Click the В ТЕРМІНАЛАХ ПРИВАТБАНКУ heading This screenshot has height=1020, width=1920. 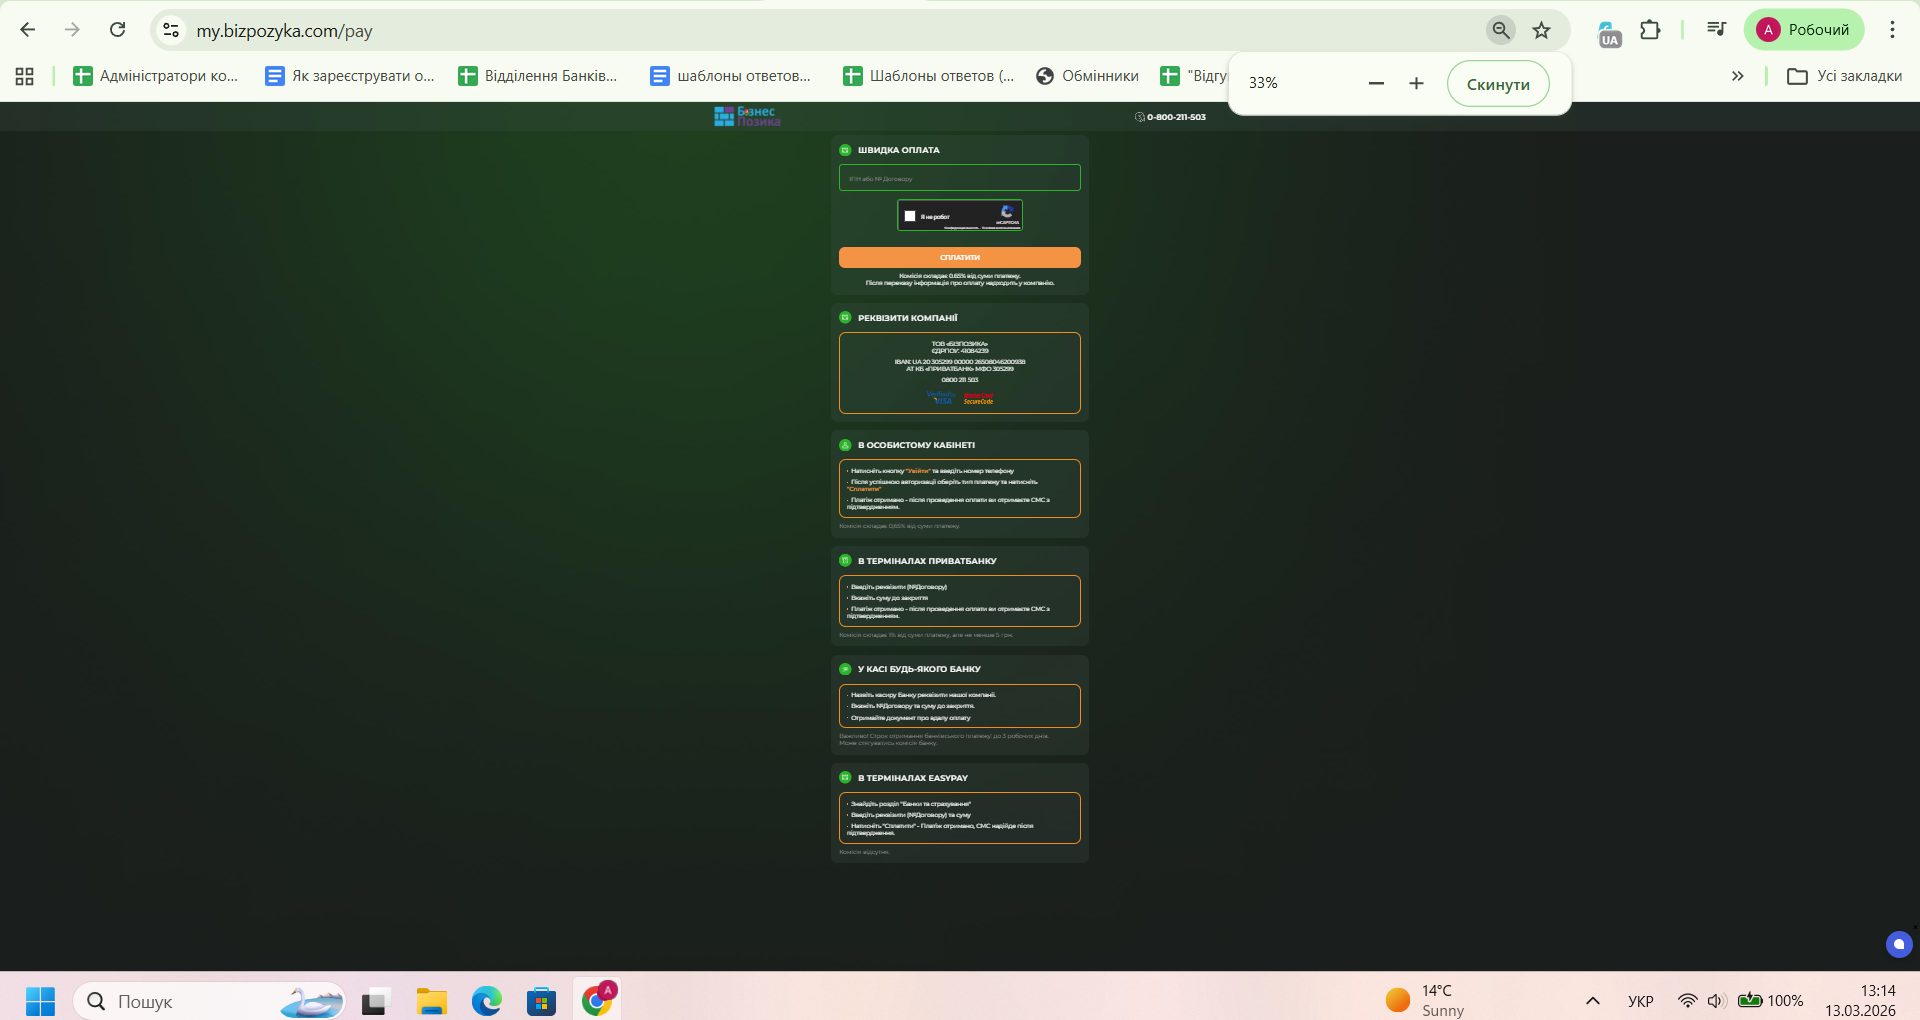(x=927, y=561)
